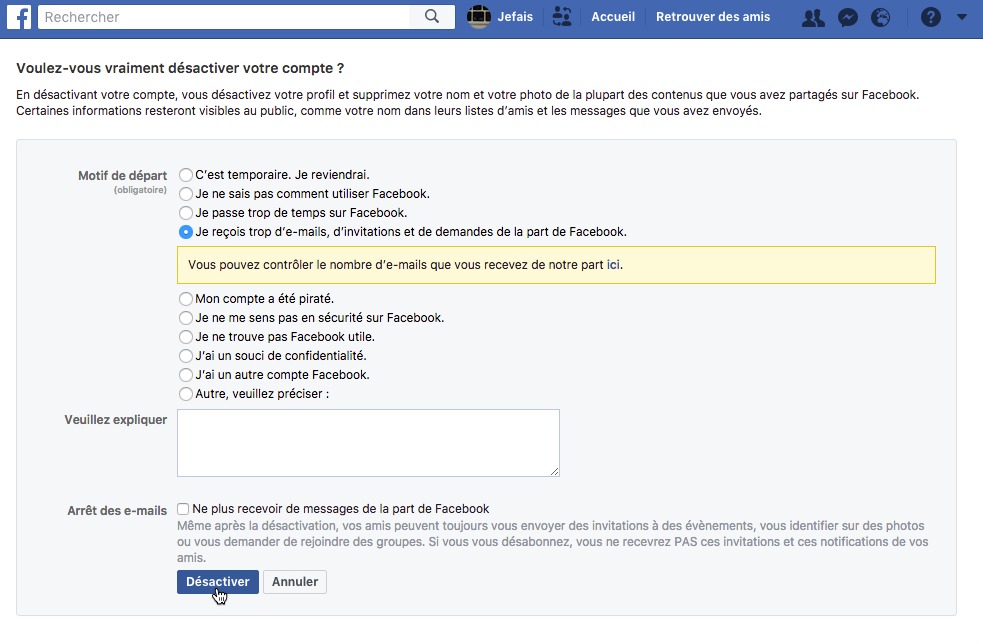
Task: Select "Autre, veuillez préciser" option
Action: (x=186, y=394)
